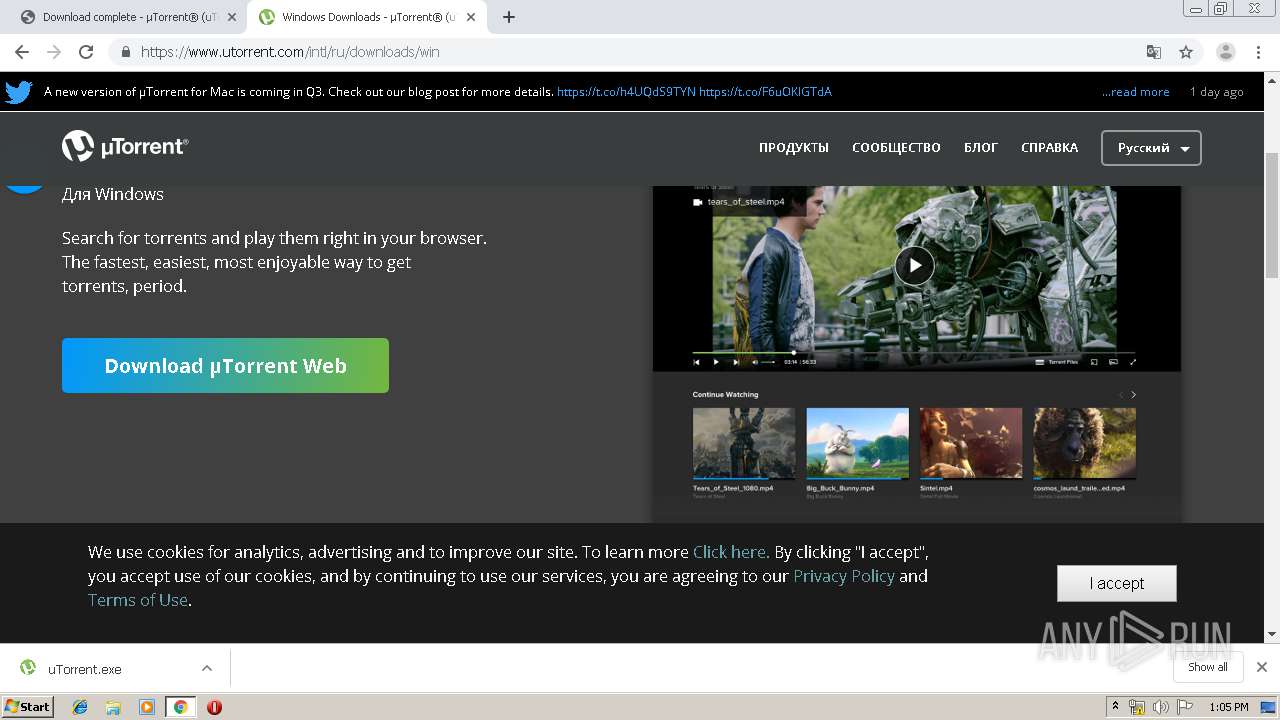Click the µTorrent logo in header

point(125,147)
